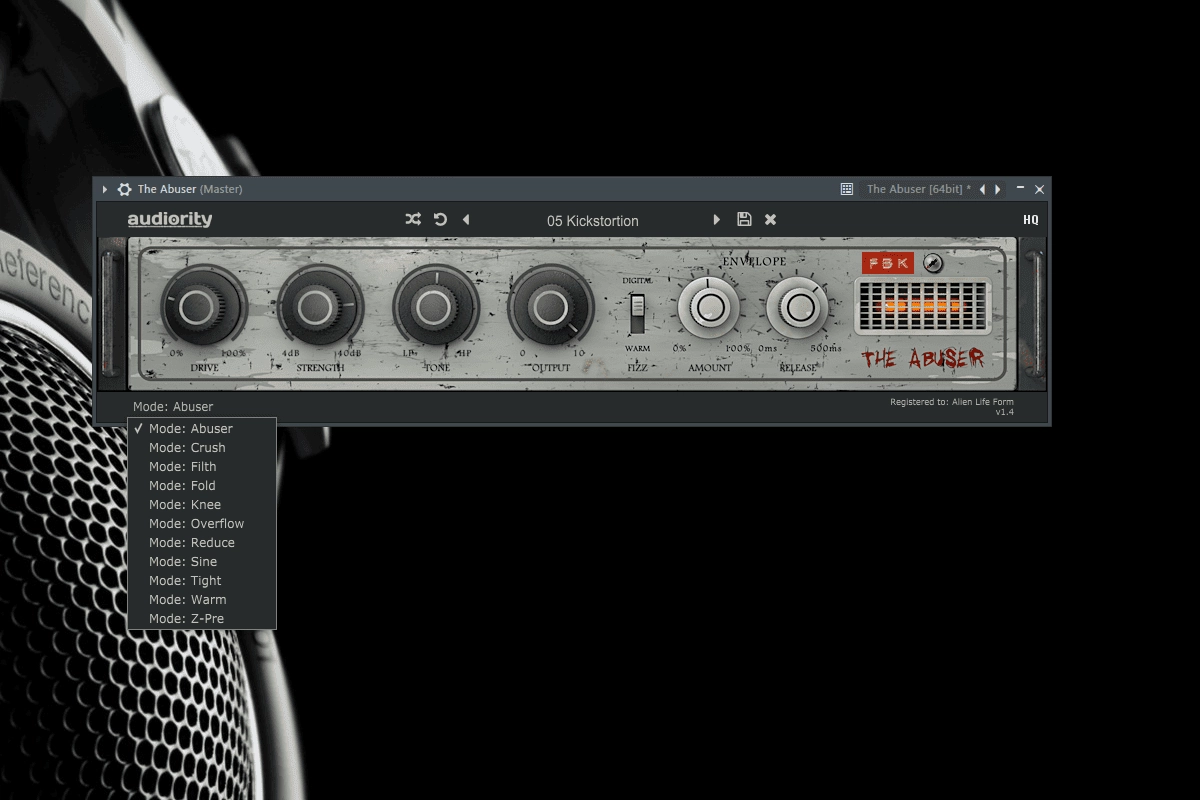Select Mode: Abuser in the list
Screen dimensions: 1200x800
(202, 429)
